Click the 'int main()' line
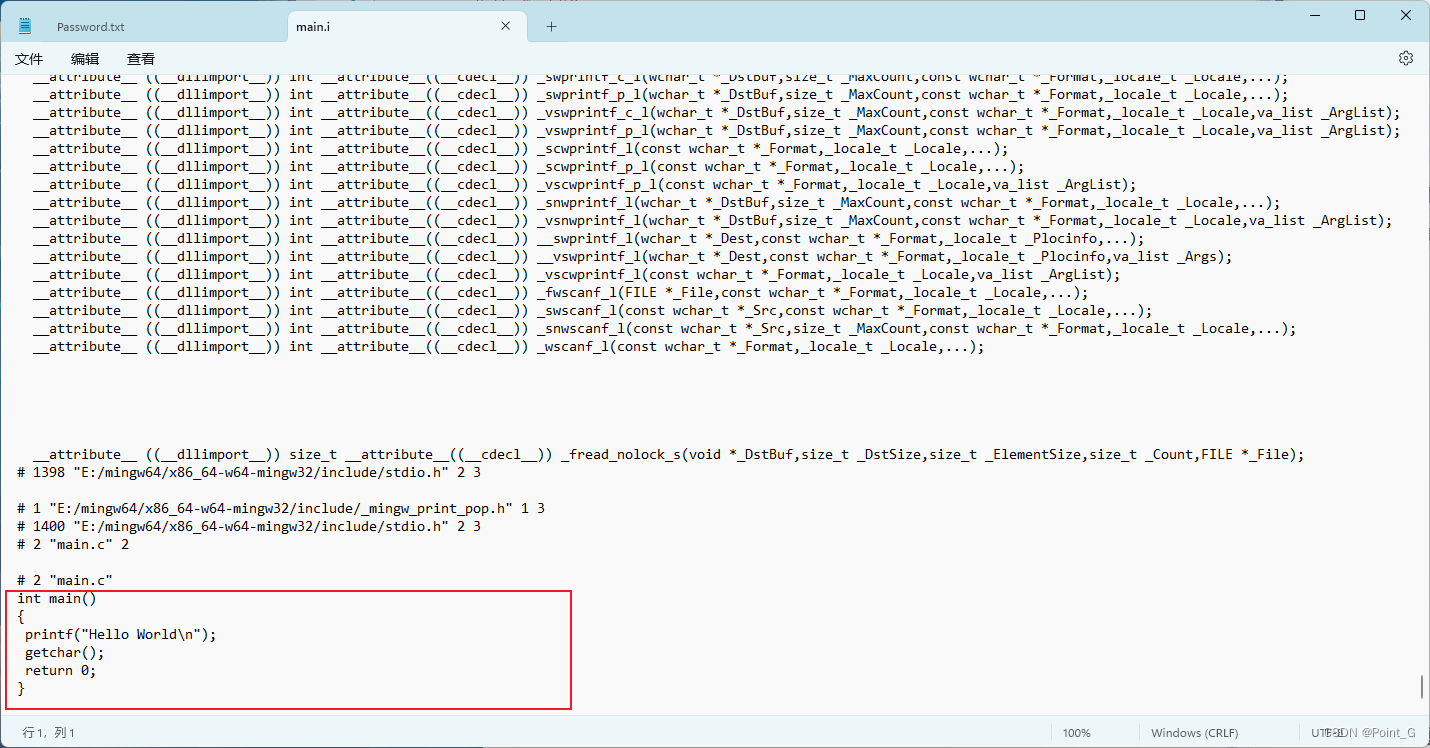 pyautogui.click(x=57, y=598)
